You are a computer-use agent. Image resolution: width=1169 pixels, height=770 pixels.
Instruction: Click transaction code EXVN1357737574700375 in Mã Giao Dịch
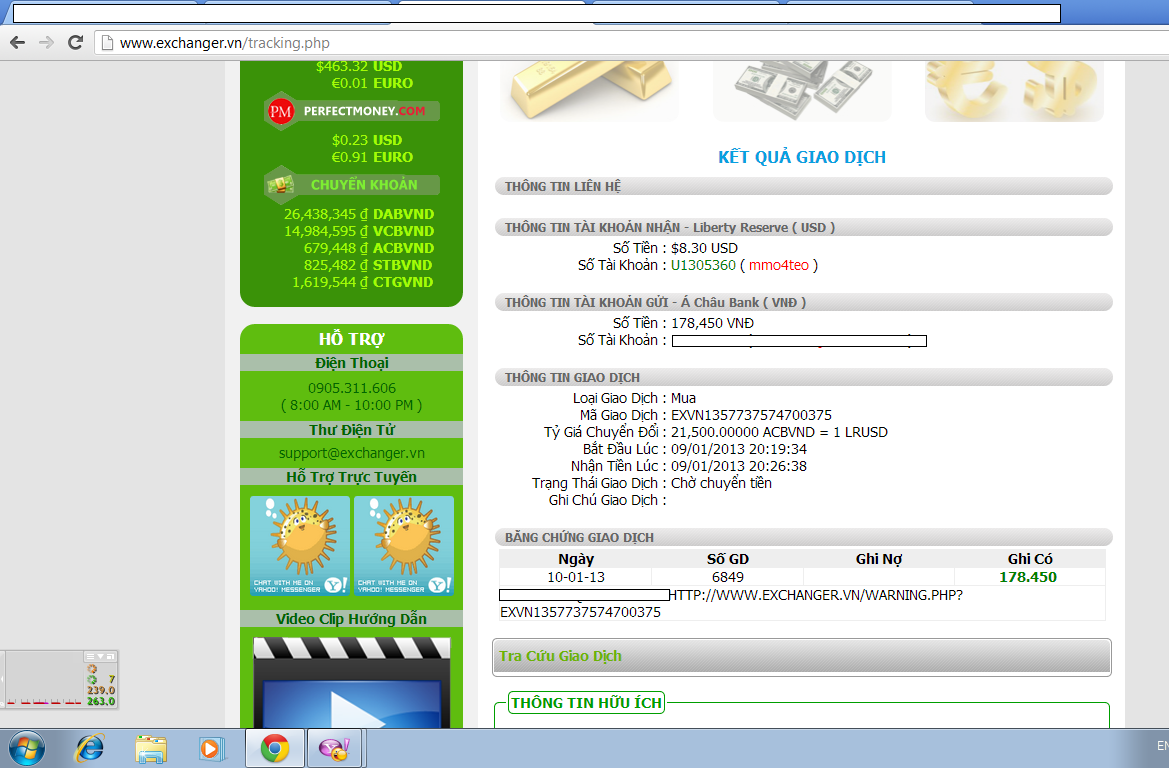click(751, 415)
